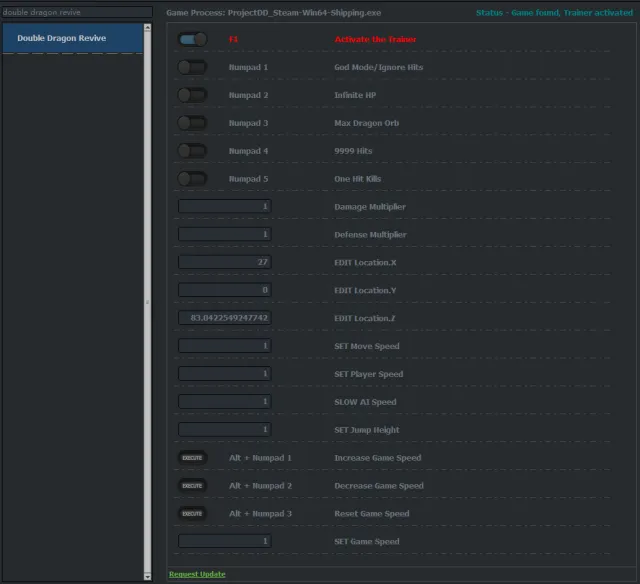Turn on Infinite HP switch
Screen dimensions: 640x584
tap(192, 95)
